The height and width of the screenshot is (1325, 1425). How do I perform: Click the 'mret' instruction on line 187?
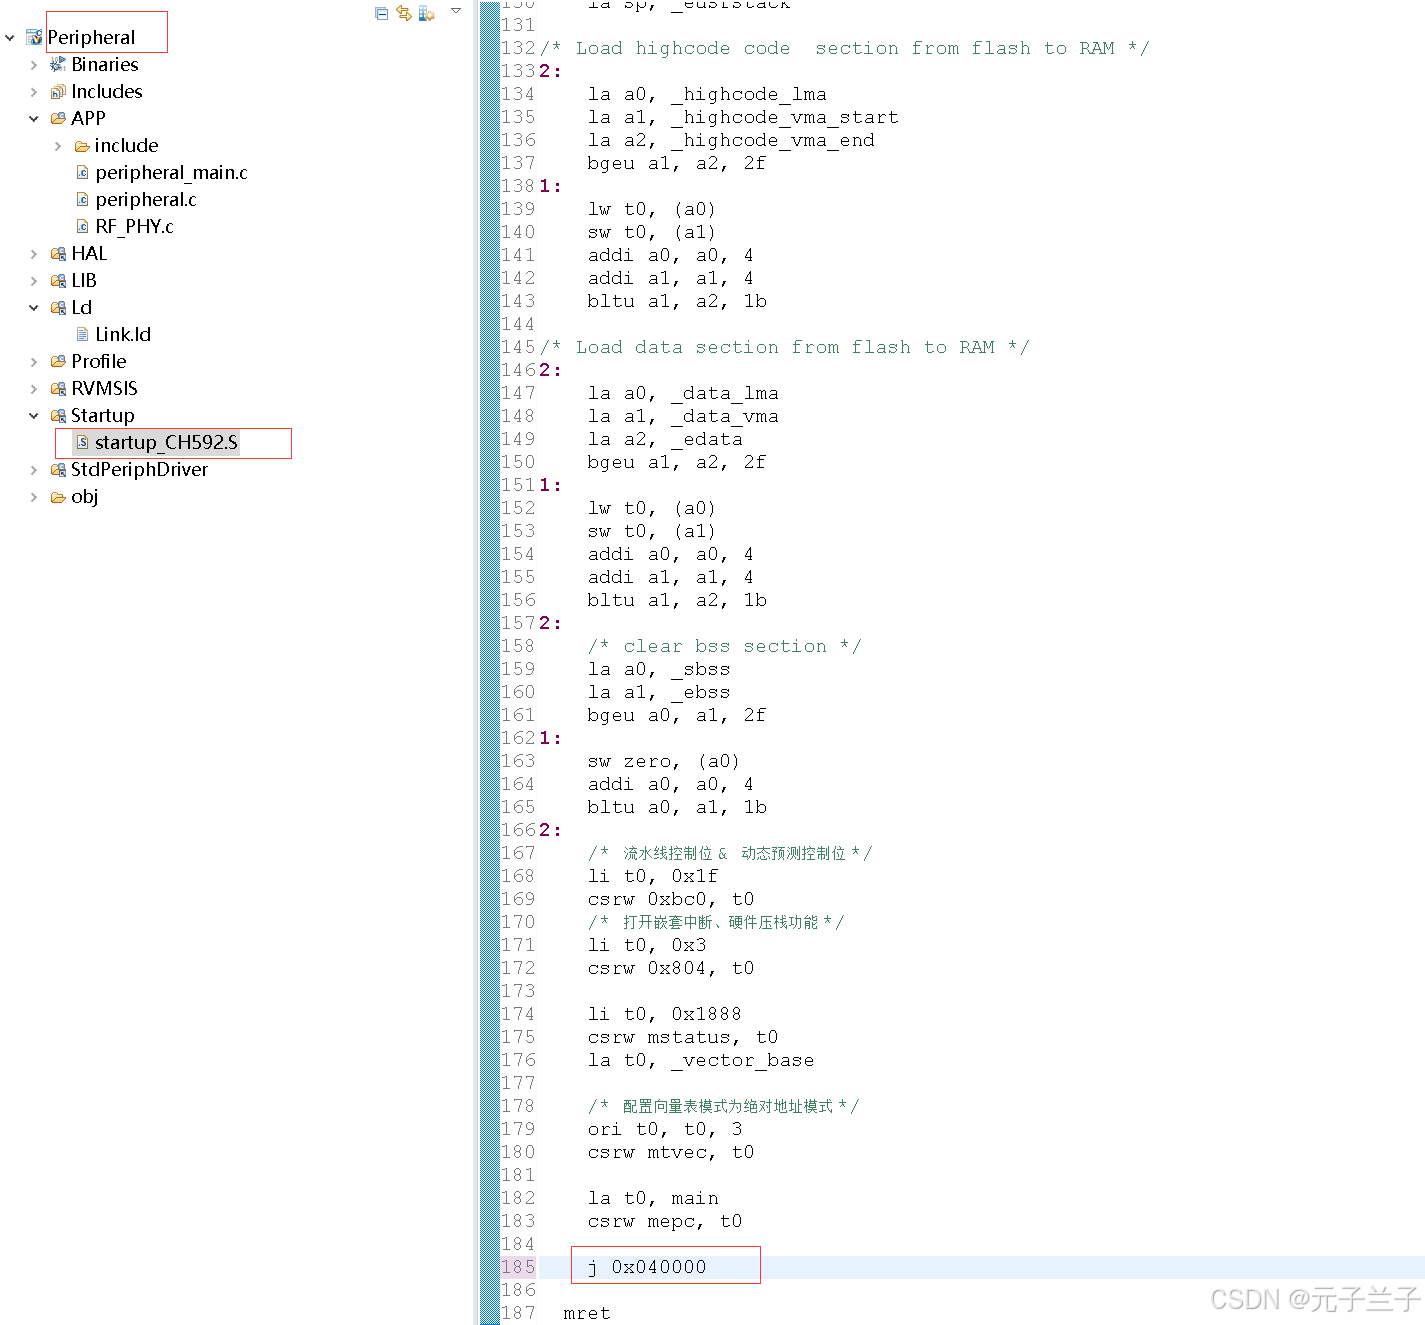click(x=587, y=1313)
